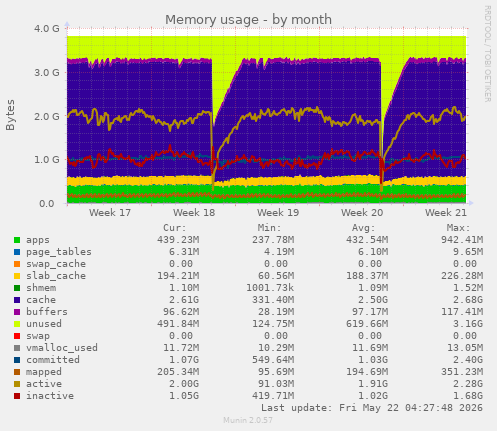The image size is (497, 431).
Task: Click cache min value 331.40M
Action: point(273,300)
